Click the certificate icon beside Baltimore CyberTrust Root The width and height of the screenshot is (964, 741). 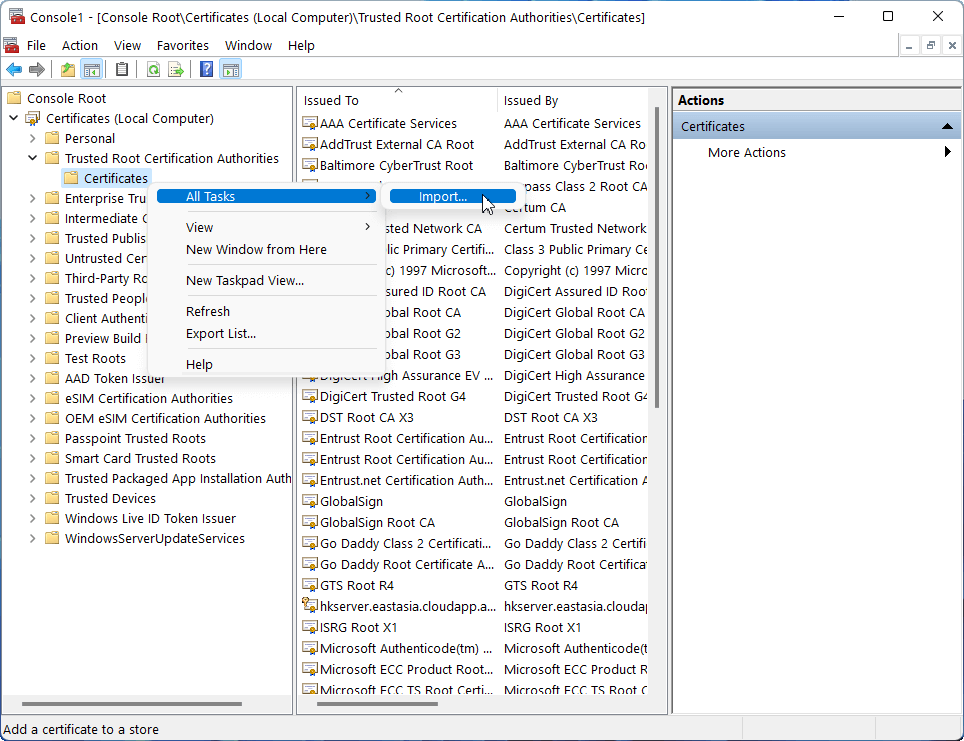pyautogui.click(x=310, y=165)
